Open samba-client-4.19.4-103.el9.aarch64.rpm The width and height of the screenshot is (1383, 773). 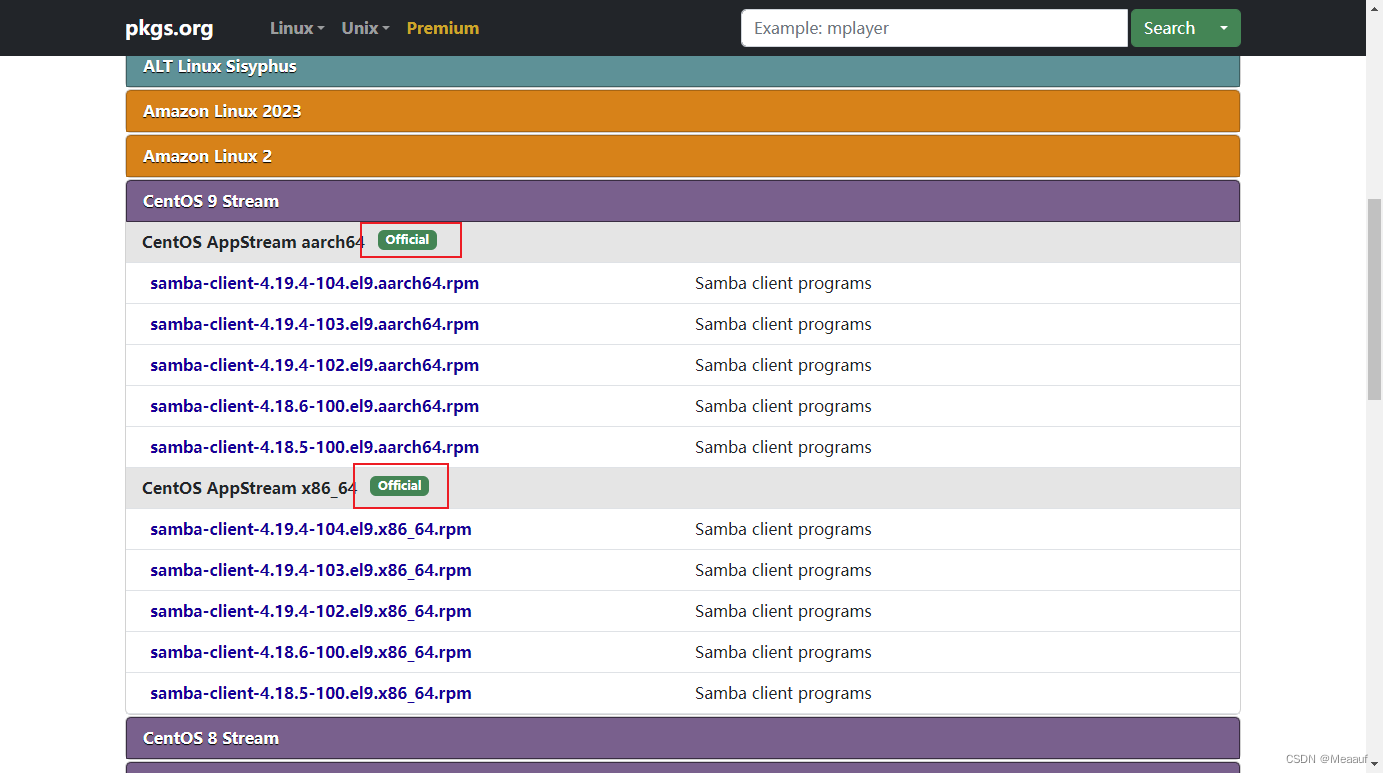[x=314, y=324]
